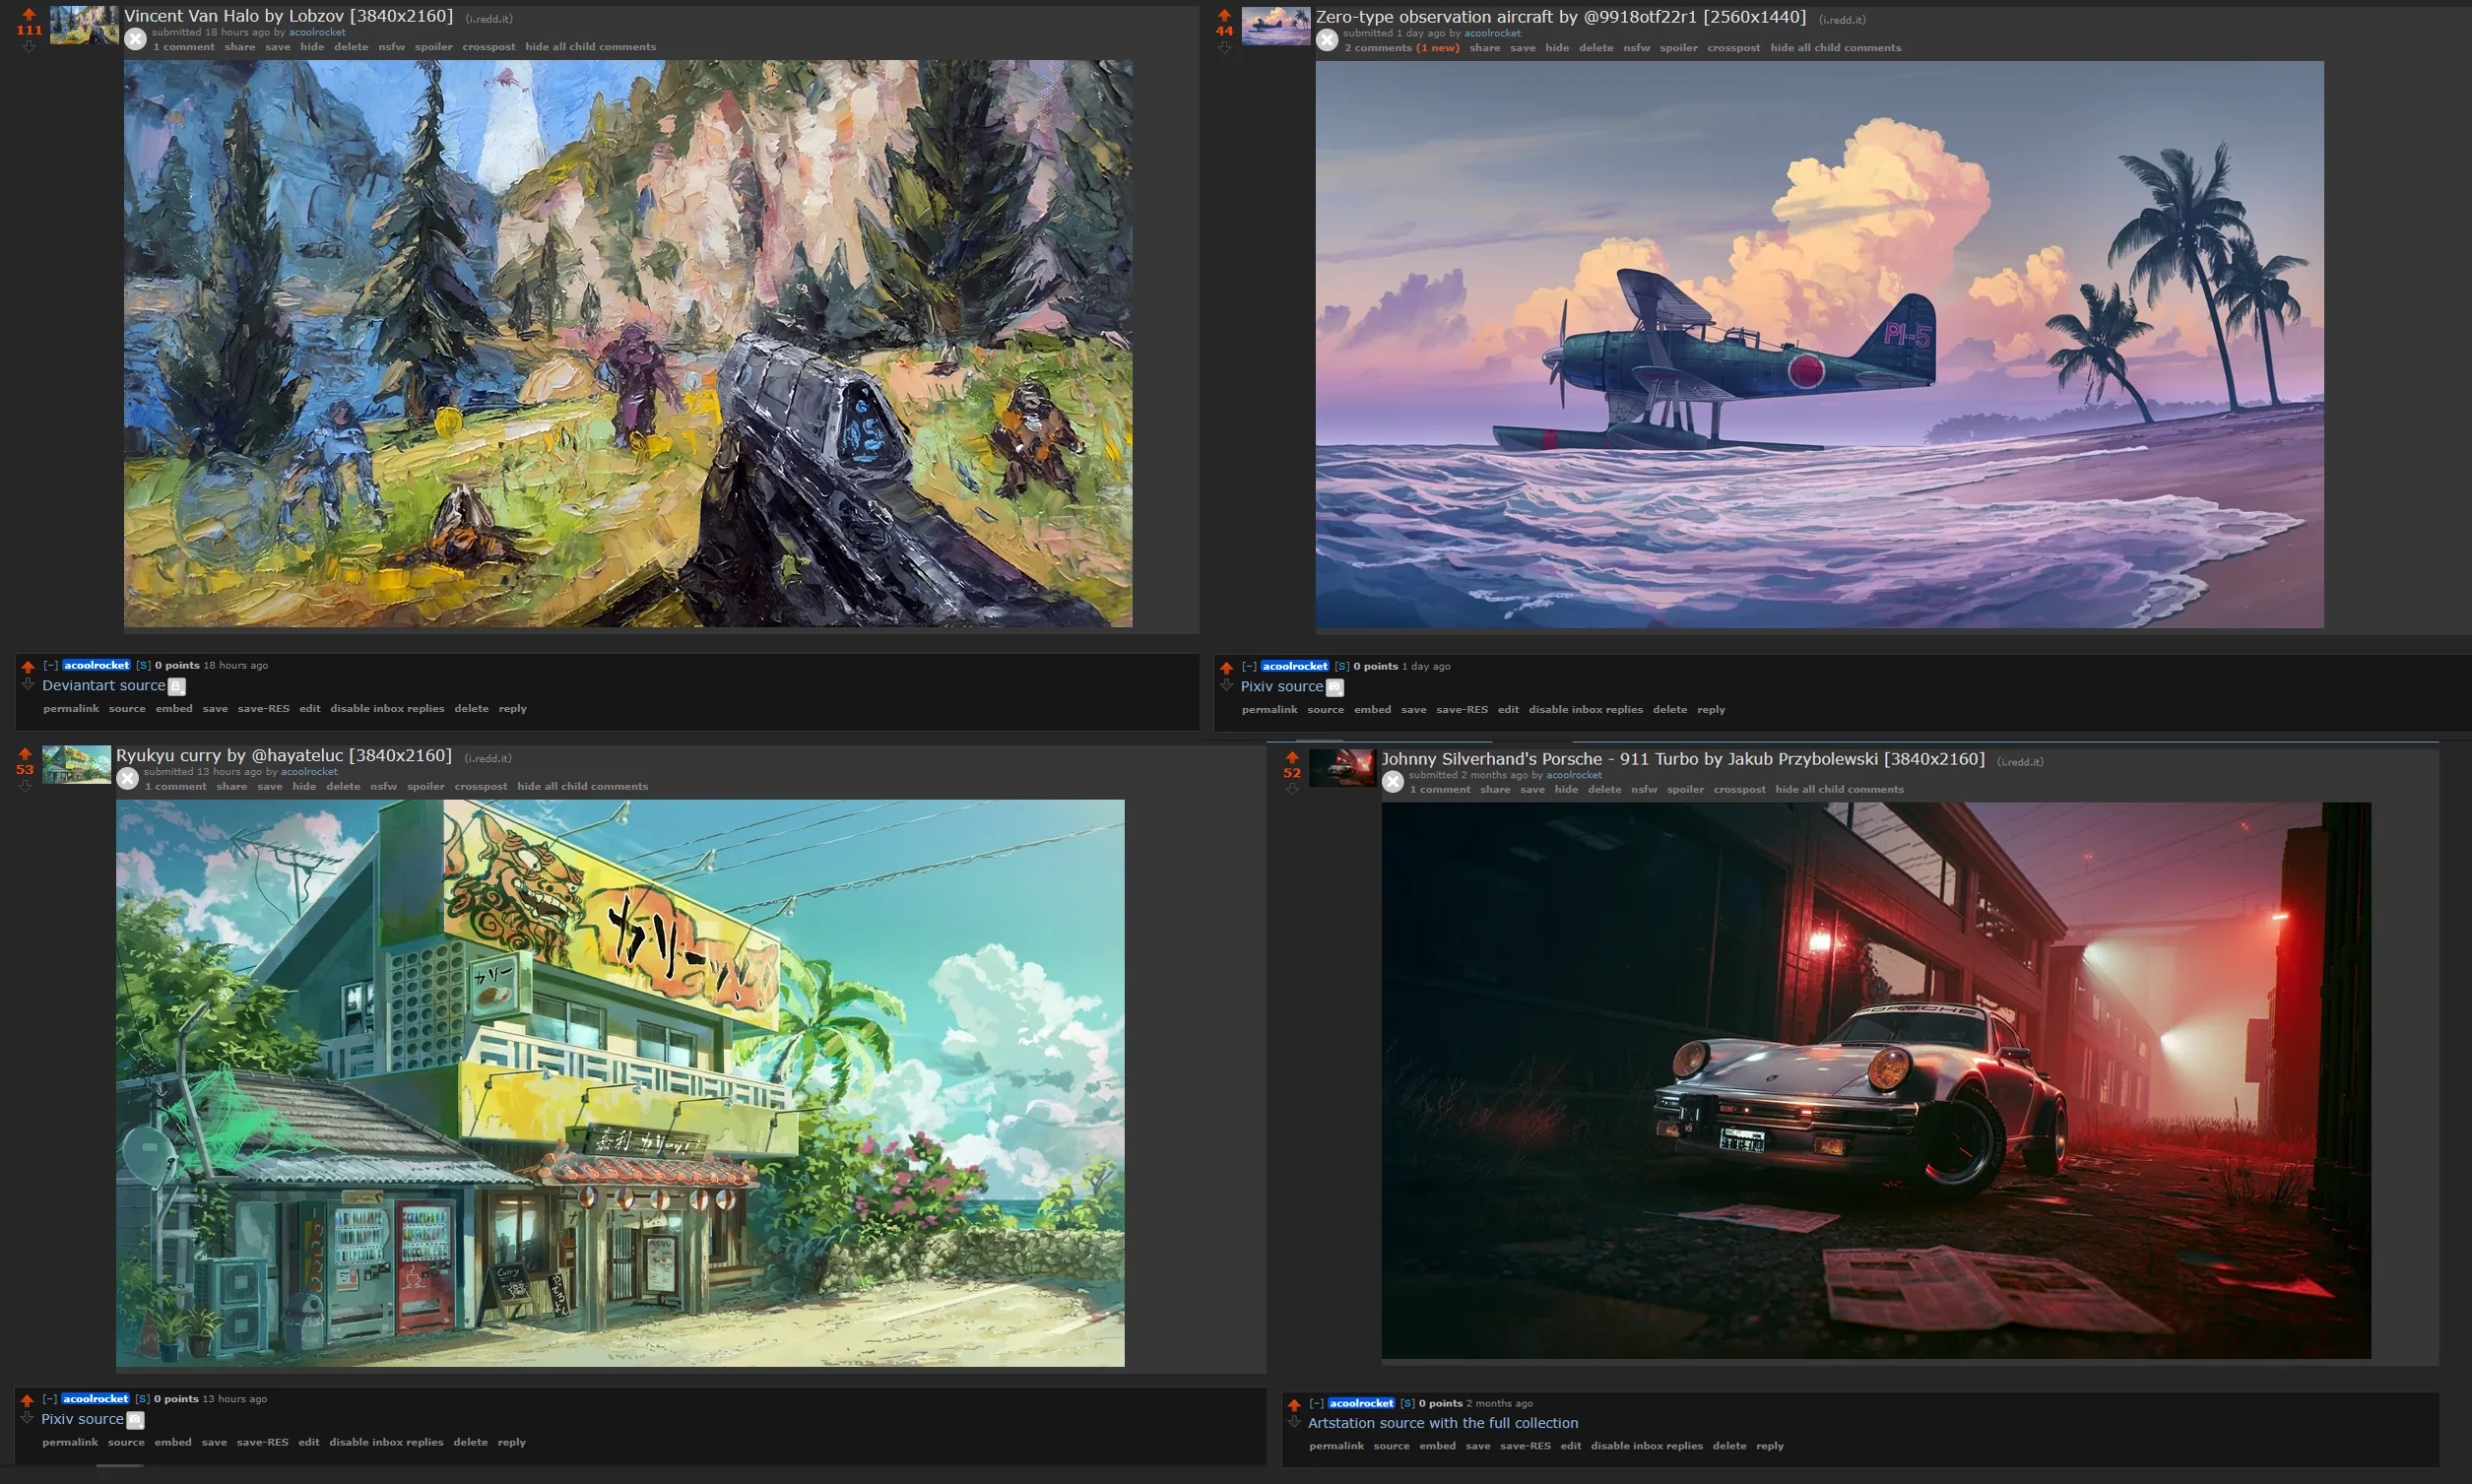The height and width of the screenshot is (1484, 2472).
Task: Open the Vincent Van Halo post title
Action: pos(289,16)
